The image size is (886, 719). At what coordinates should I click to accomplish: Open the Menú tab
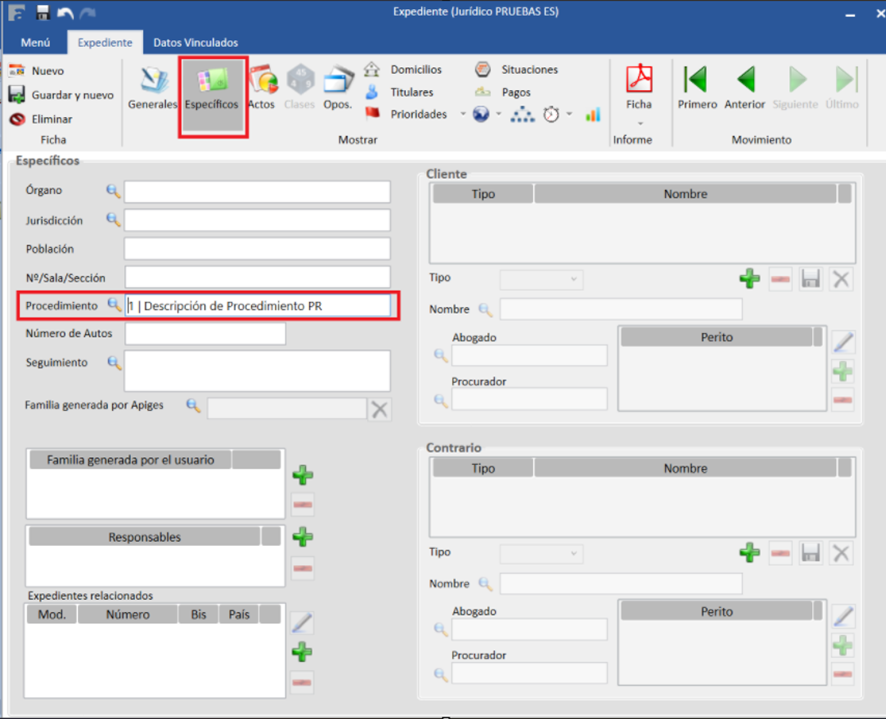pyautogui.click(x=35, y=43)
